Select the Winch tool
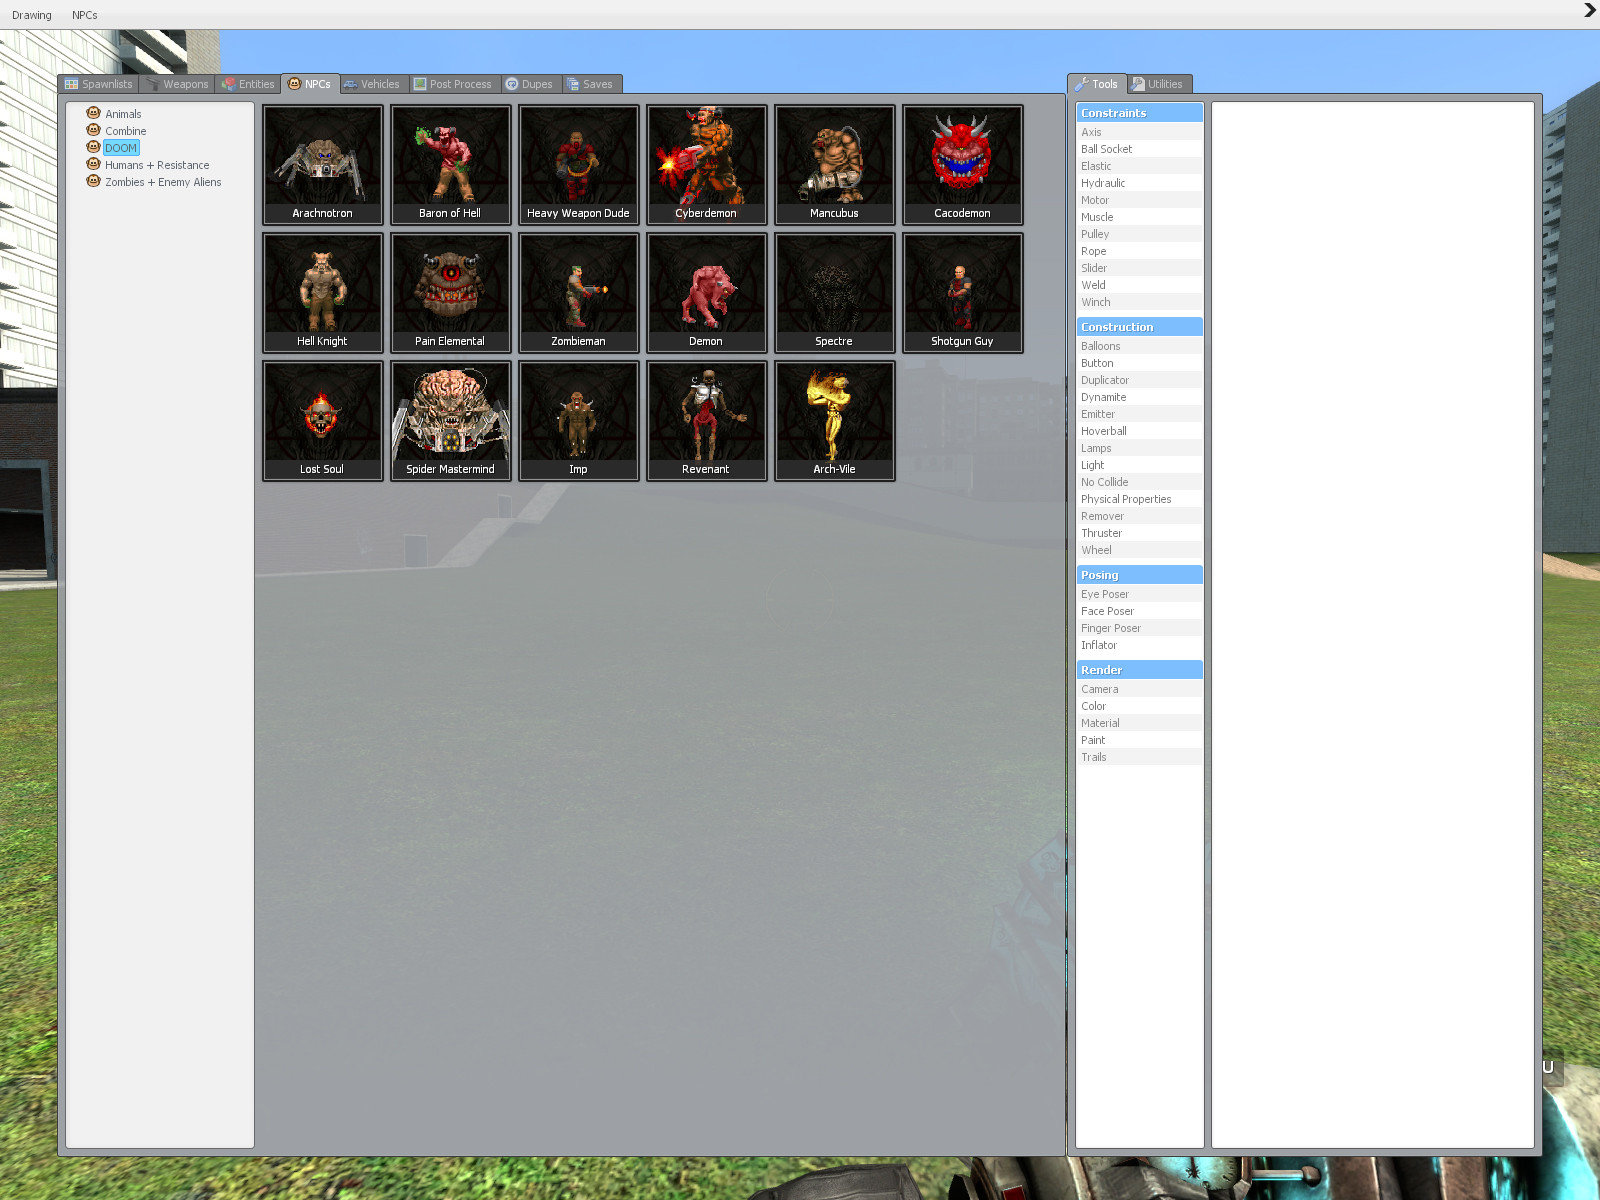The width and height of the screenshot is (1600, 1200). coord(1140,302)
